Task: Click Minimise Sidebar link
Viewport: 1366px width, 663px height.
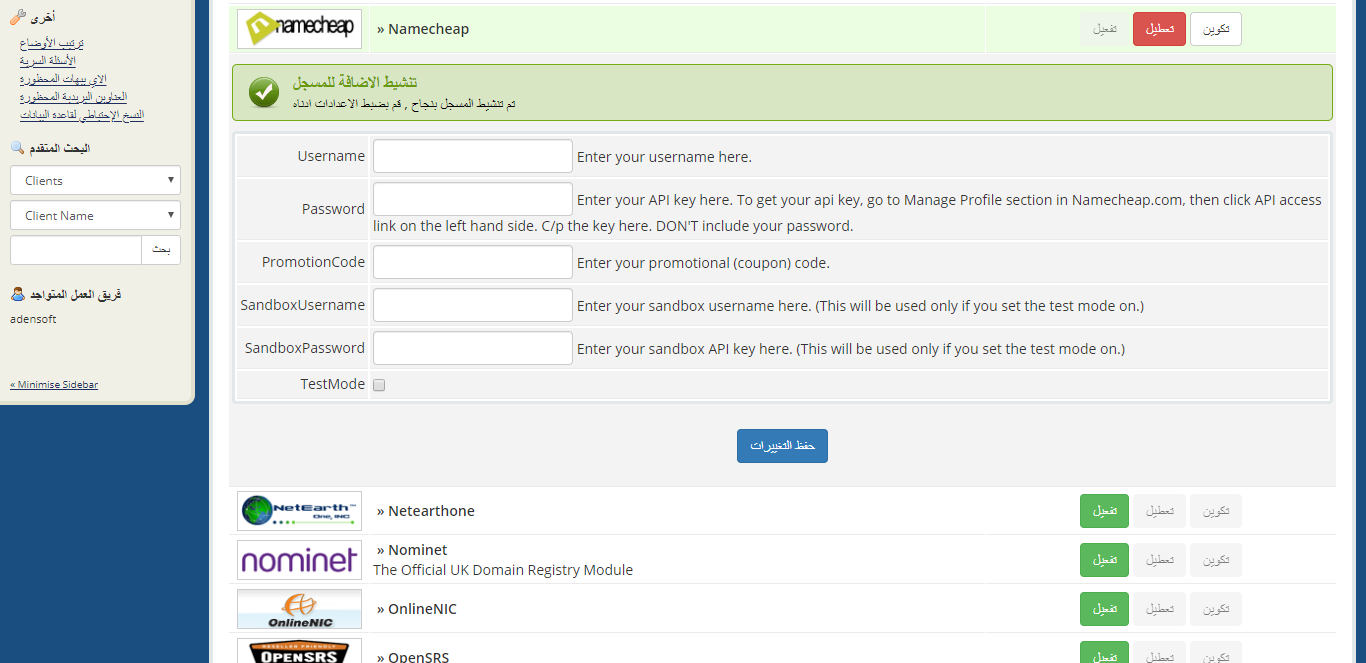Action: pyautogui.click(x=54, y=385)
